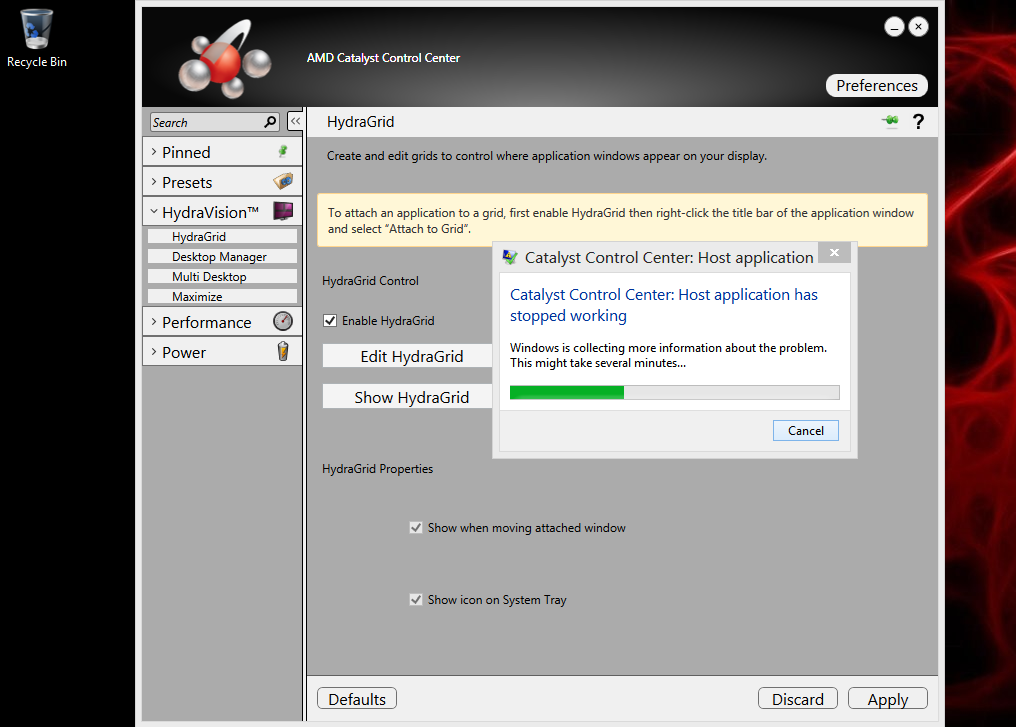The image size is (1016, 727).
Task: Click the AMD Catalyst molecule logo
Action: click(x=225, y=59)
